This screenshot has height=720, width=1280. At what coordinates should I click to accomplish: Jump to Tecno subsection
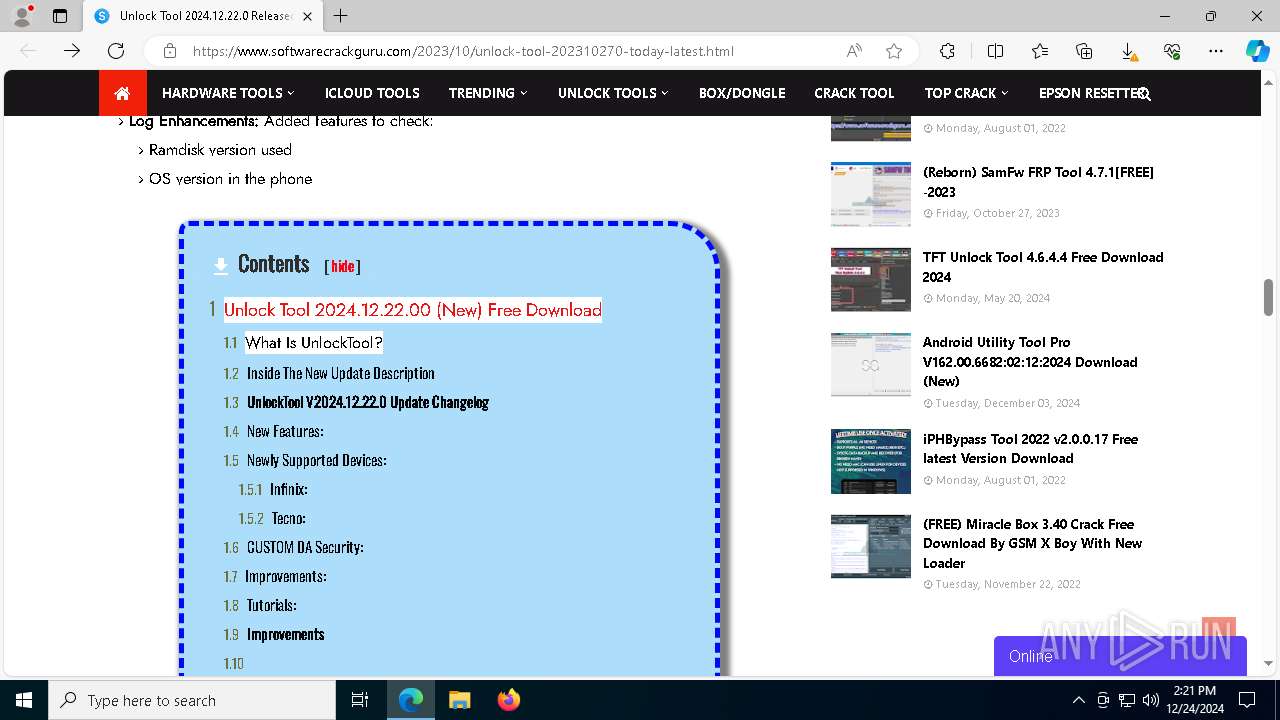point(288,518)
